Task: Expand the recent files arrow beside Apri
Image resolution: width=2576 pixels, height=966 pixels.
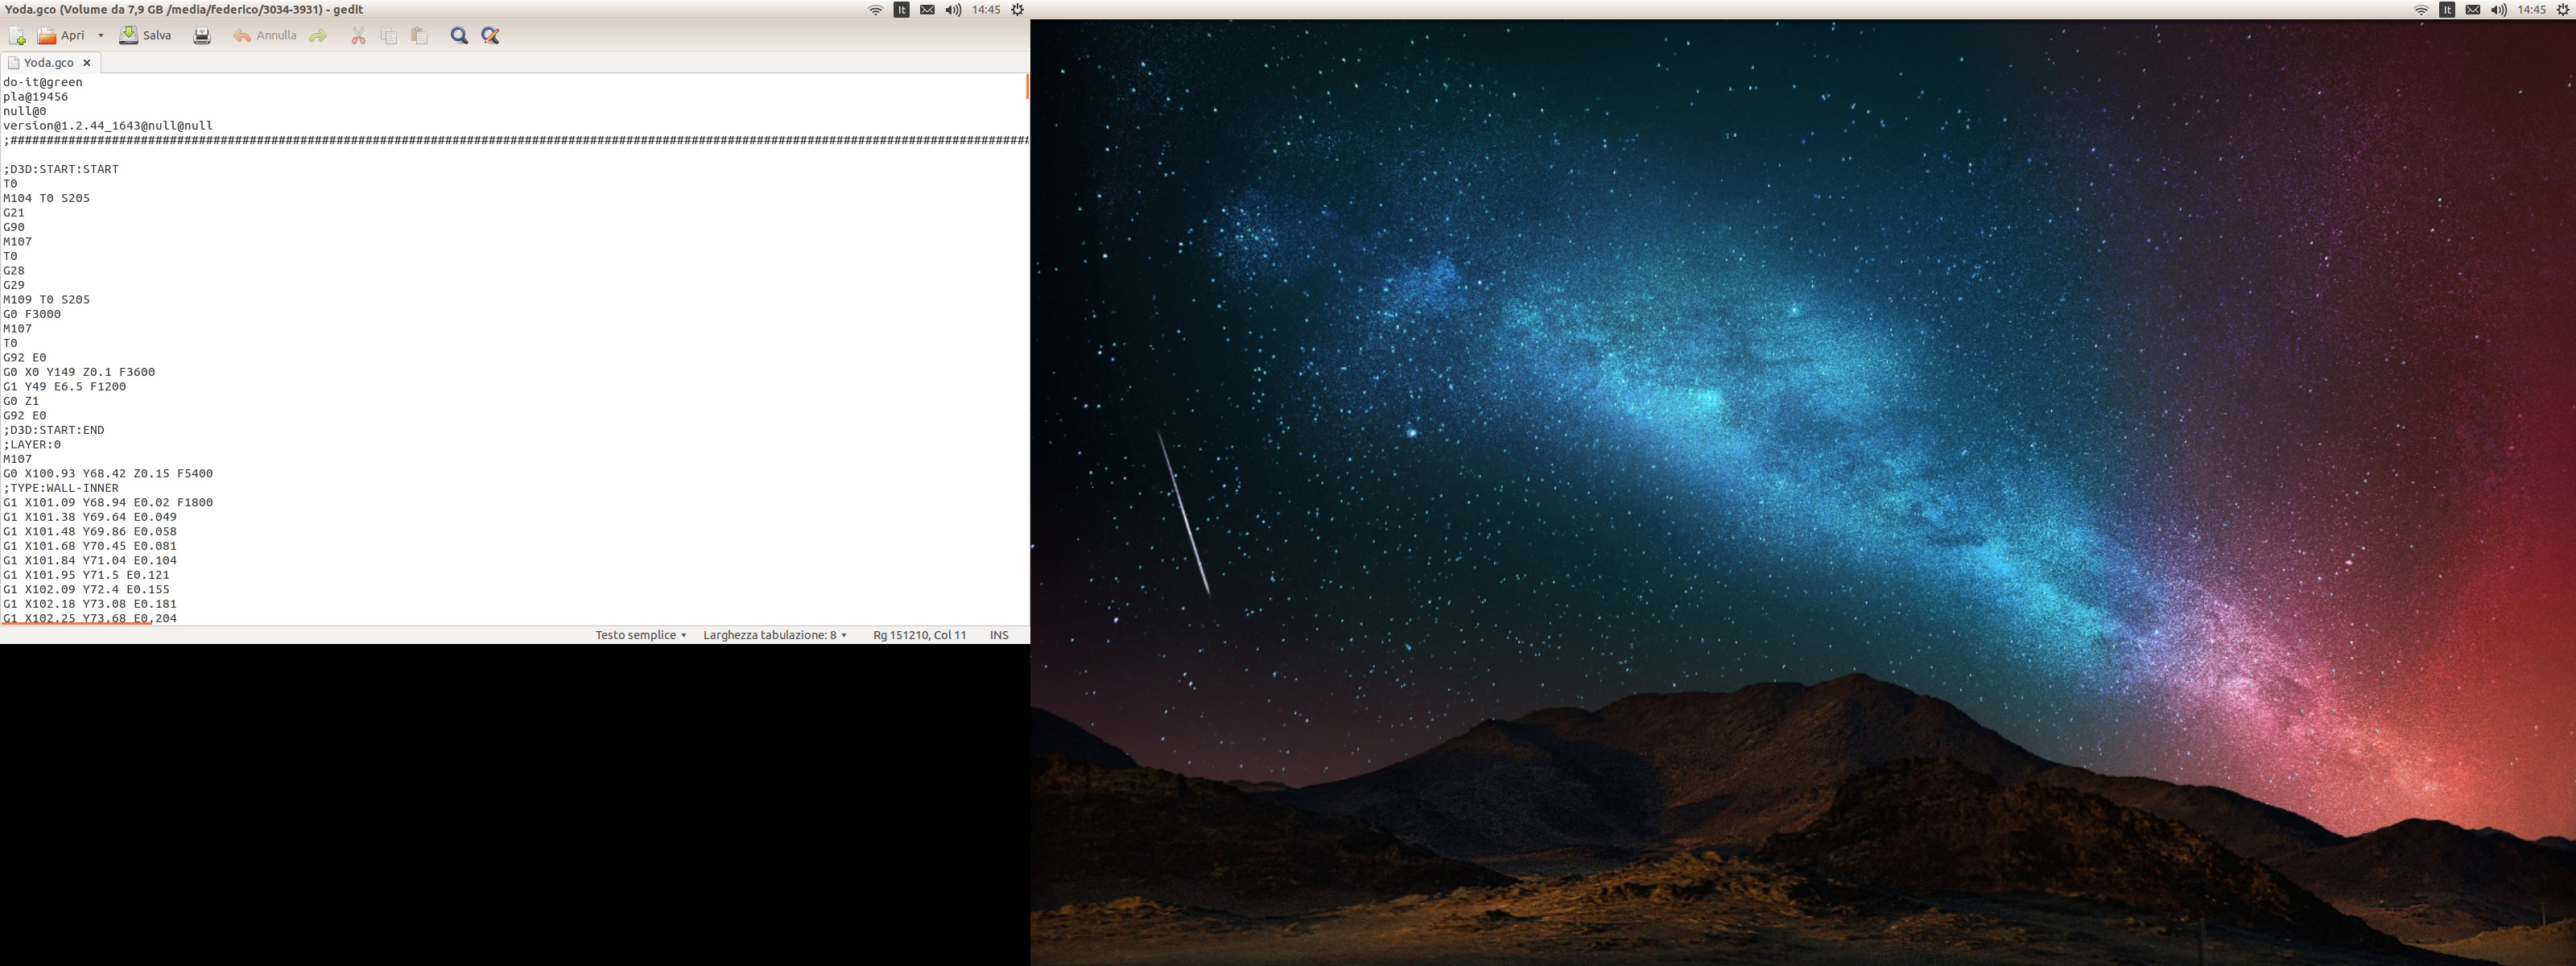Action: point(101,36)
